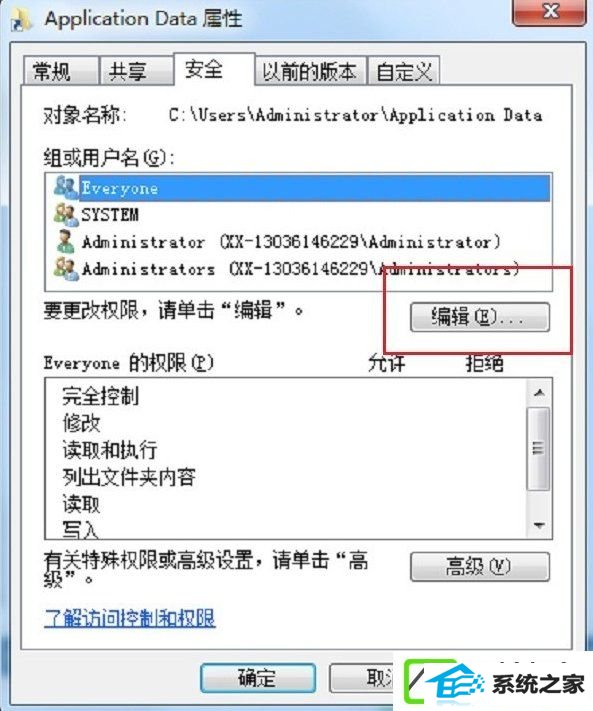Image resolution: width=593 pixels, height=711 pixels.
Task: Open advanced settings with 高级(V) button
Action: pyautogui.click(x=480, y=566)
